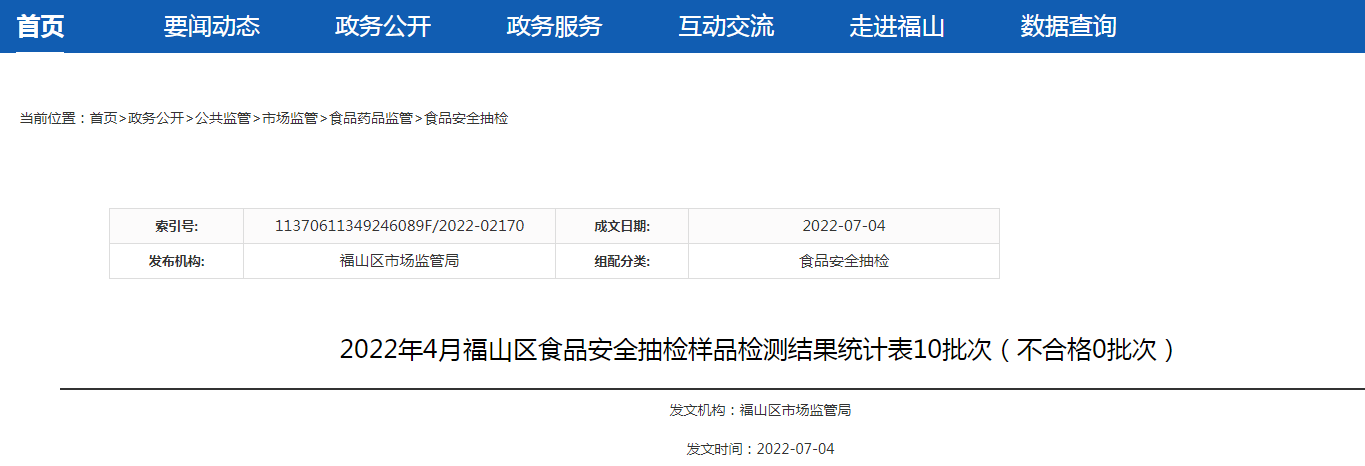The width and height of the screenshot is (1365, 466).
Task: Go to 要闻动态 navigation menu
Action: point(212,27)
